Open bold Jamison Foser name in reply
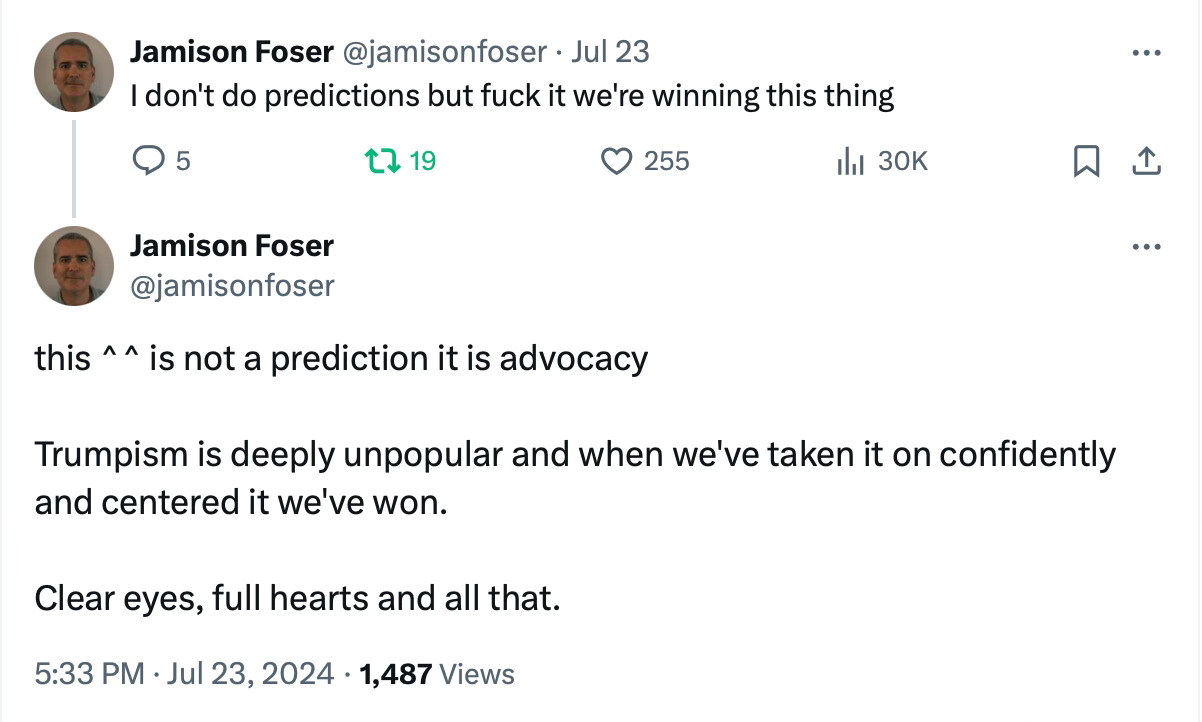 pos(232,245)
